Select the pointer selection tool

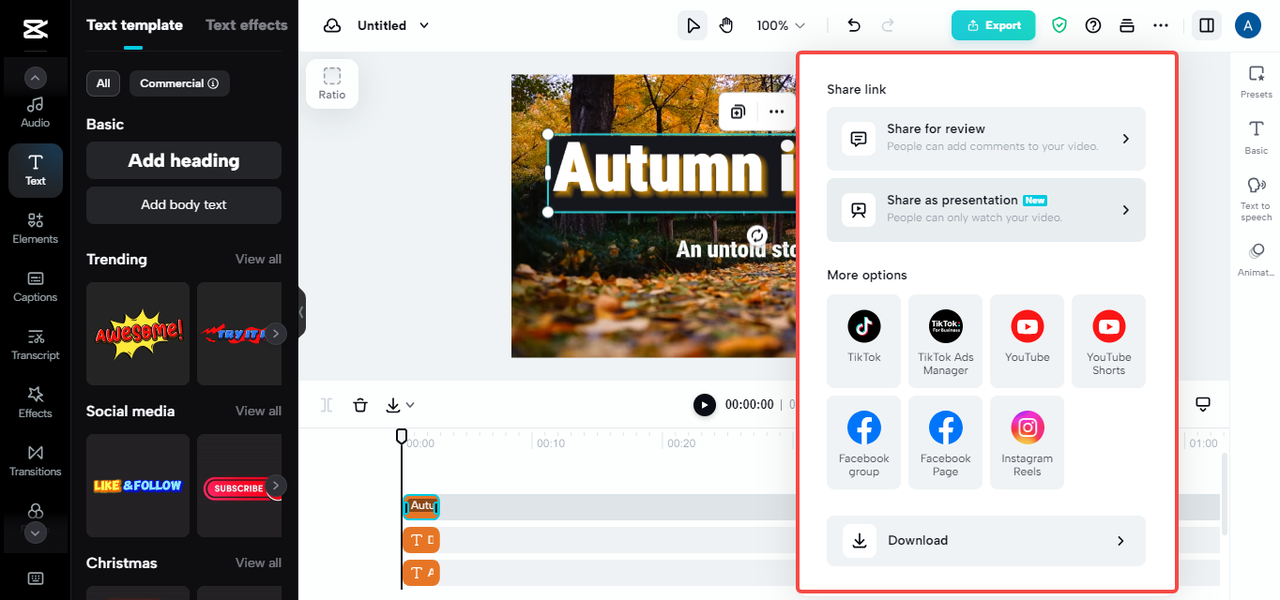692,26
